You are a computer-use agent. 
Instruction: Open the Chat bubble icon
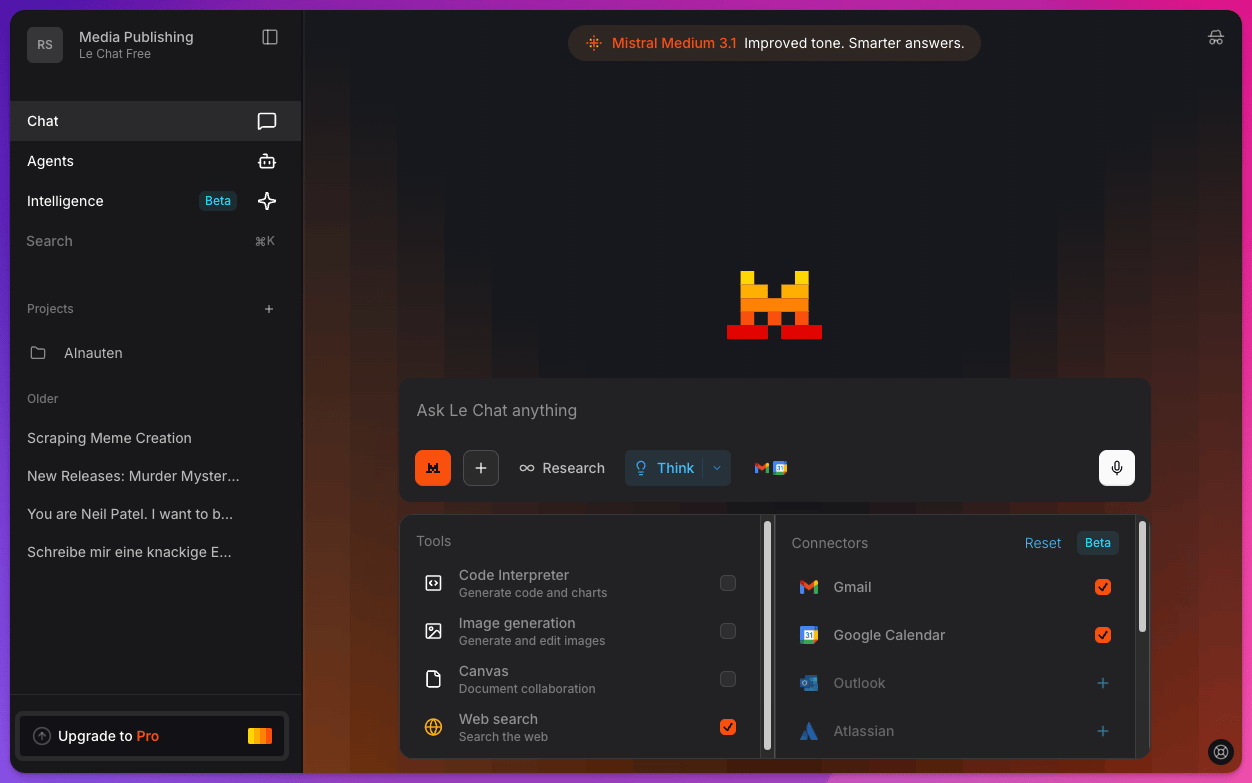267,121
